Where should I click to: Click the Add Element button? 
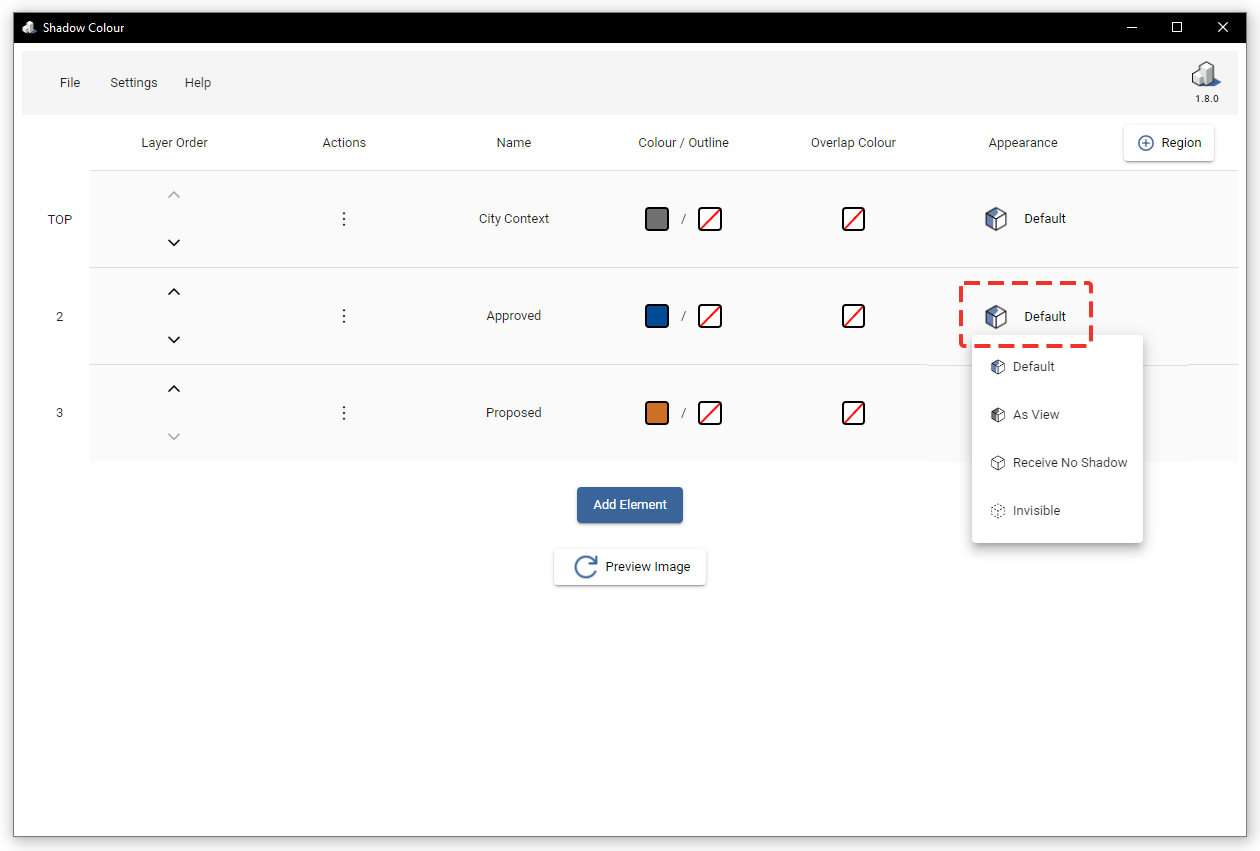(630, 505)
